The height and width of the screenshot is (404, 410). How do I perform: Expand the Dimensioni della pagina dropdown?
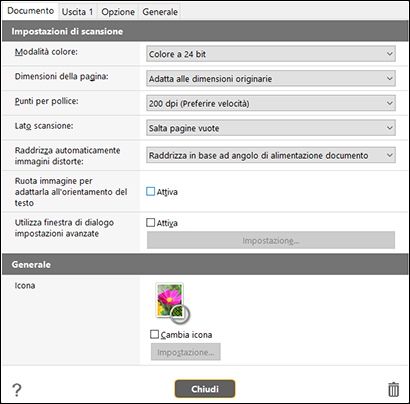pyautogui.click(x=271, y=79)
